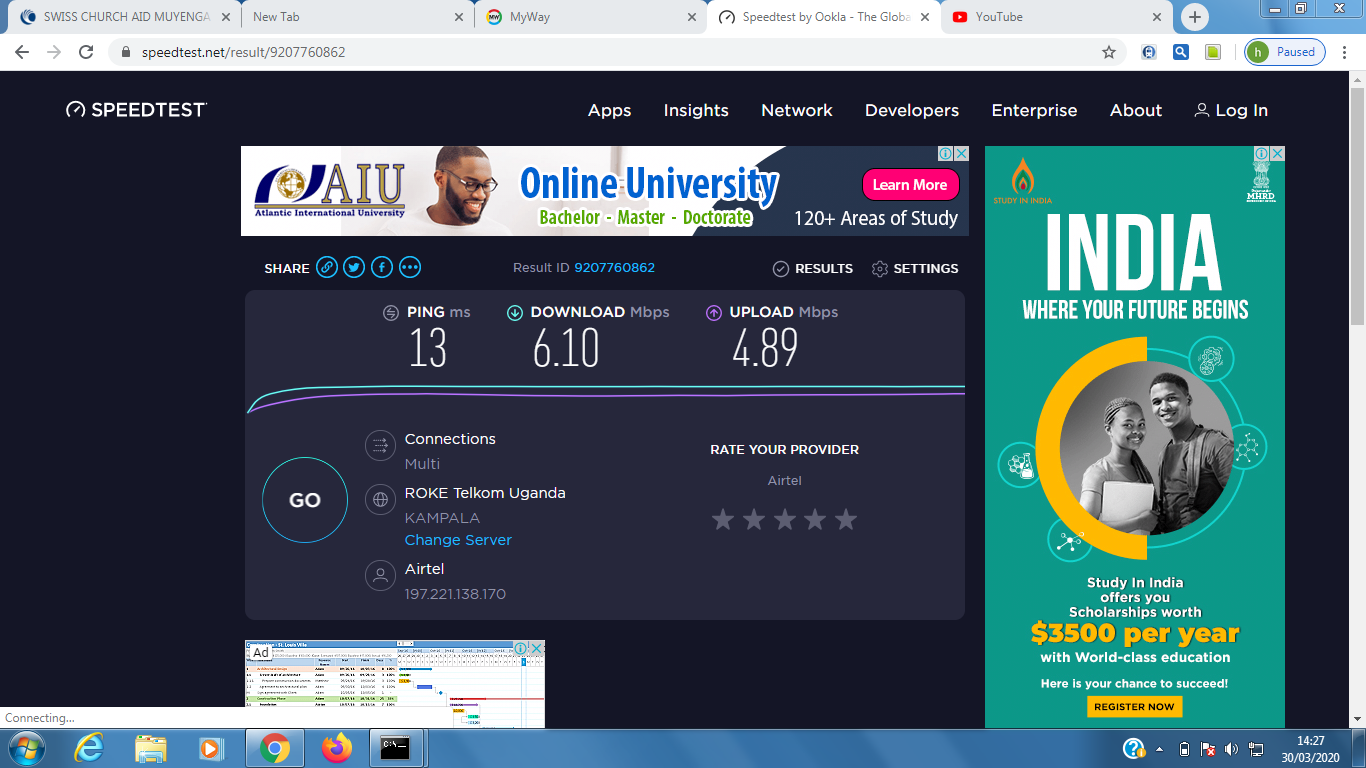Open more share options ellipsis icon
The image size is (1366, 768).
pyautogui.click(x=410, y=268)
